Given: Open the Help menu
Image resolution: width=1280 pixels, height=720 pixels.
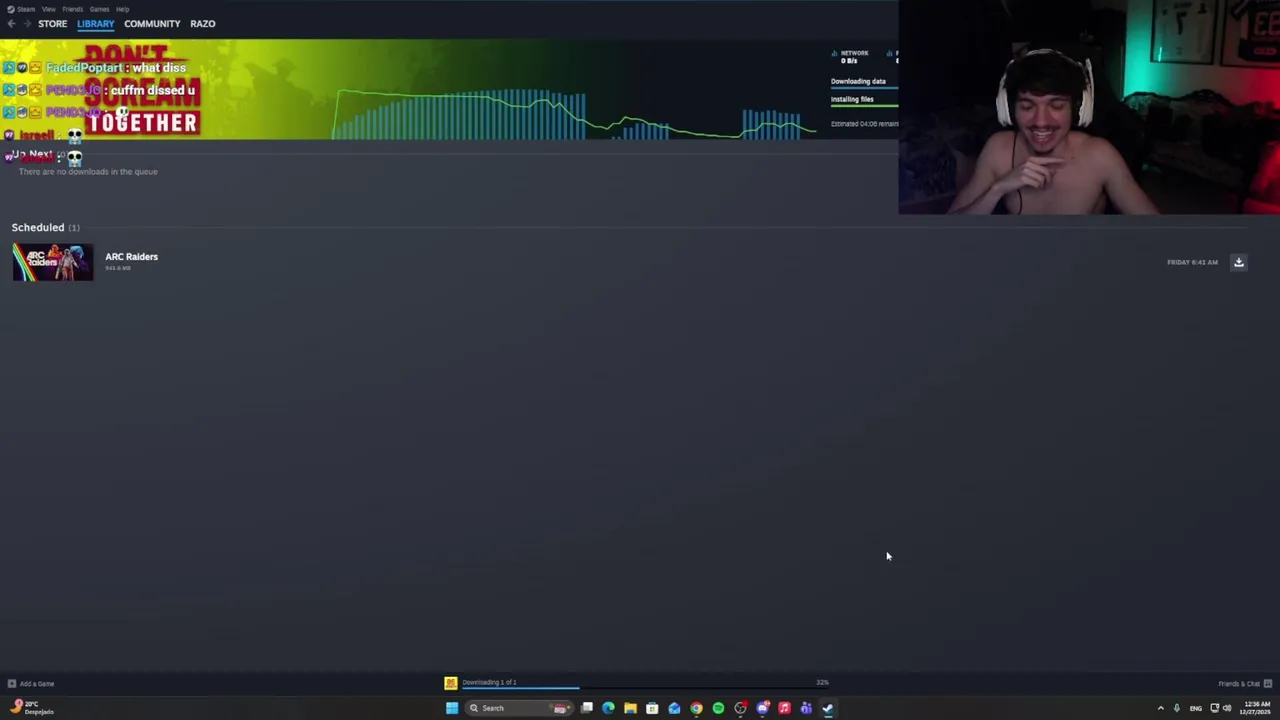Looking at the screenshot, I should (x=122, y=9).
